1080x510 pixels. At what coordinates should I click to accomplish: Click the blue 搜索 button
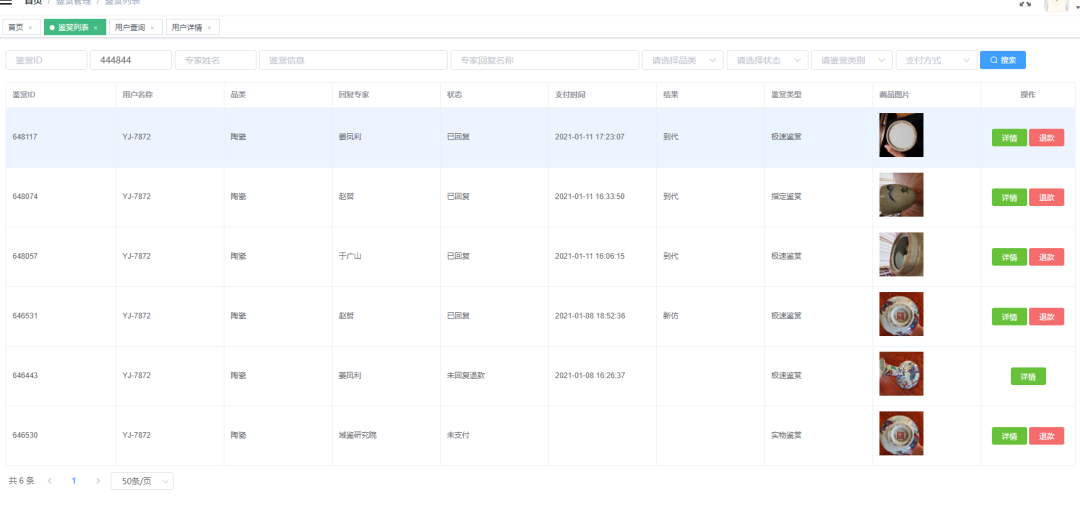[x=1003, y=60]
